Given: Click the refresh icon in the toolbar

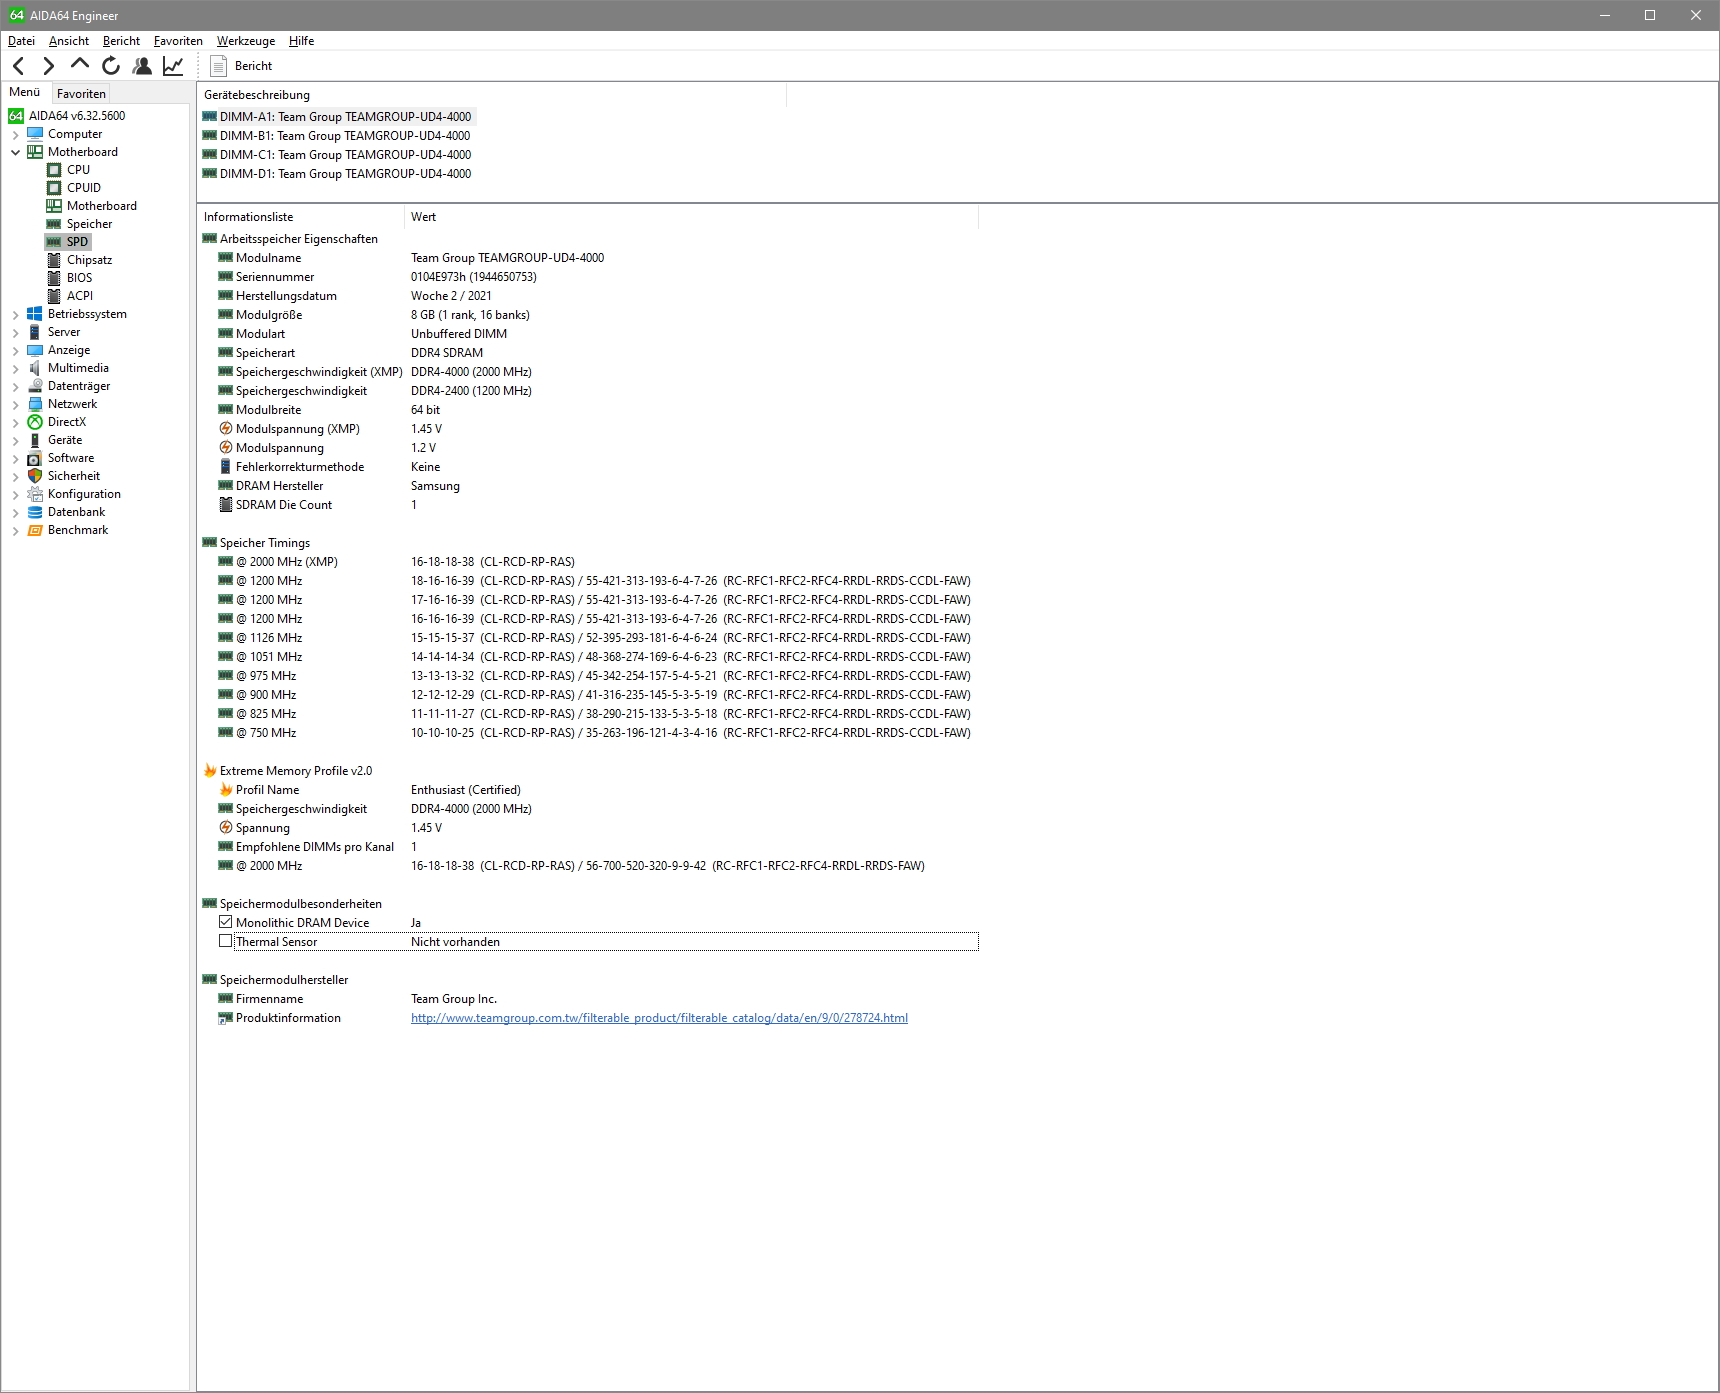Looking at the screenshot, I should click(110, 66).
